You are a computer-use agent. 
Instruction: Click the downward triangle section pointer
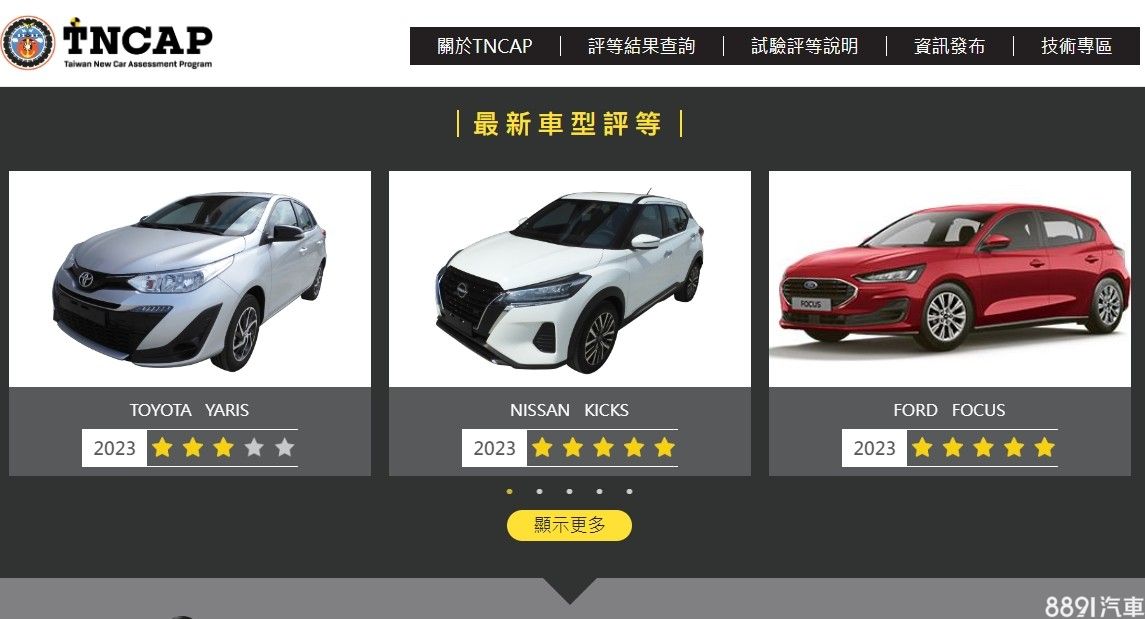pyautogui.click(x=570, y=591)
